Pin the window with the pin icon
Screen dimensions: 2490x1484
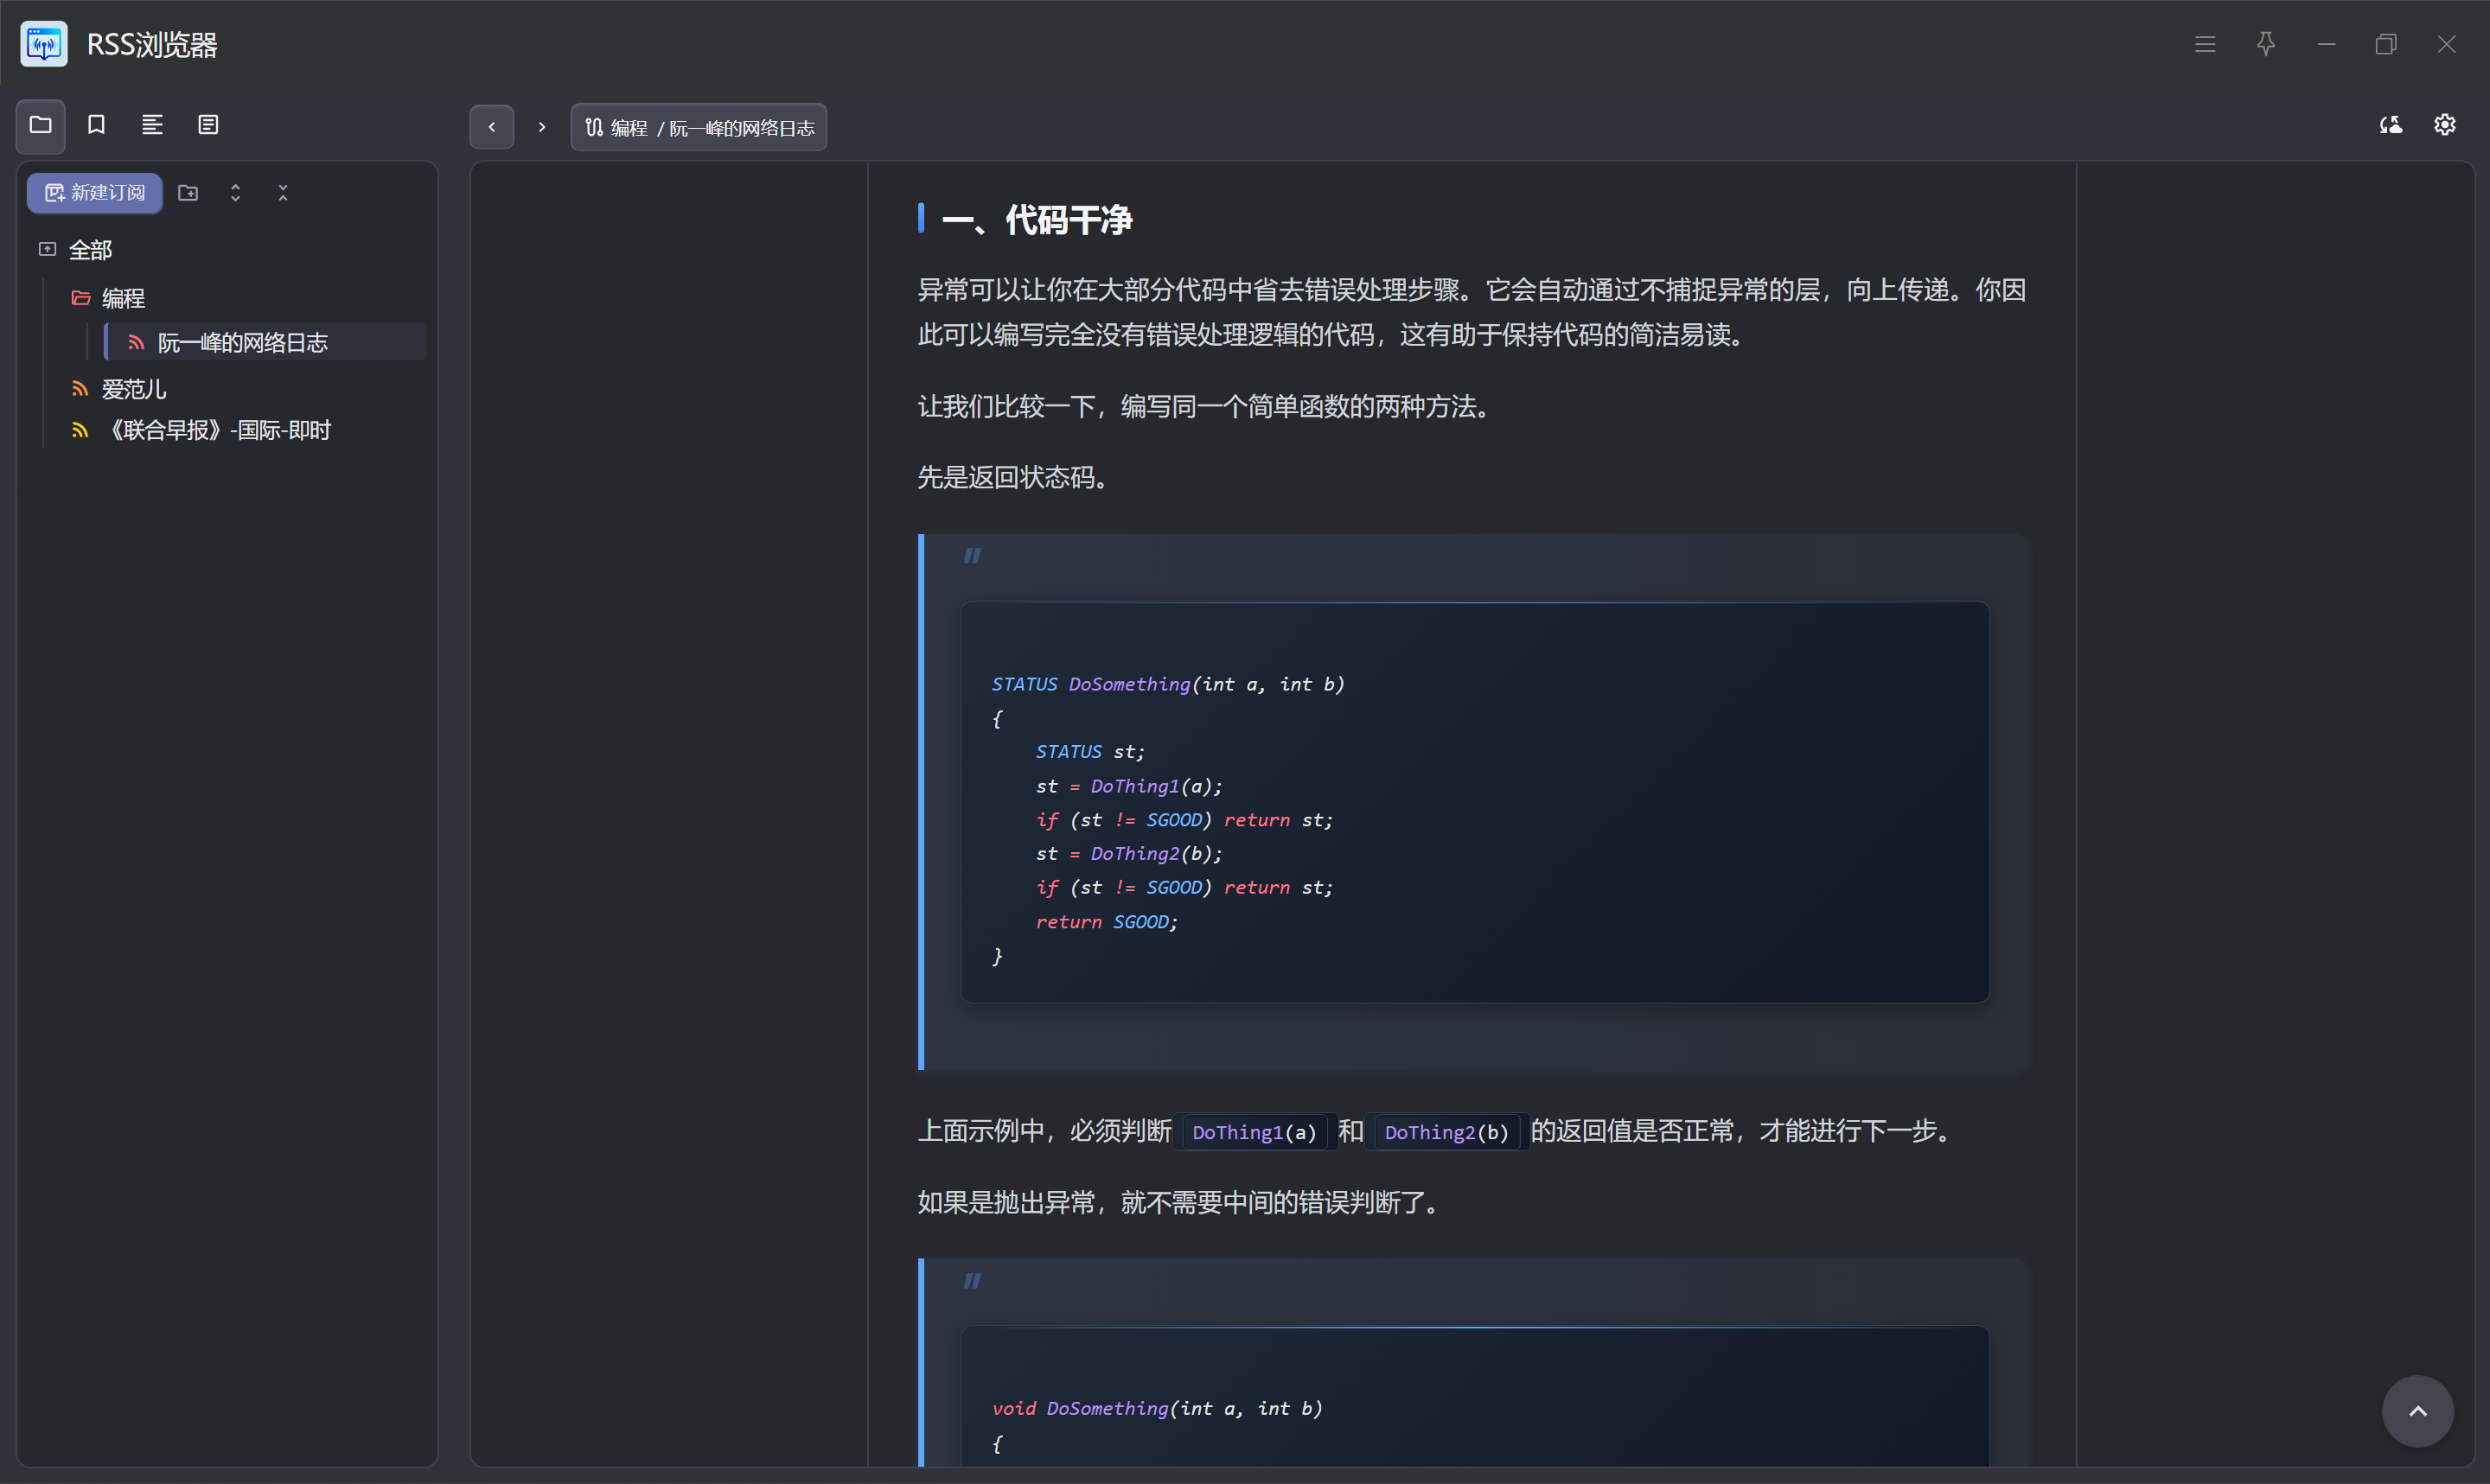point(2266,44)
